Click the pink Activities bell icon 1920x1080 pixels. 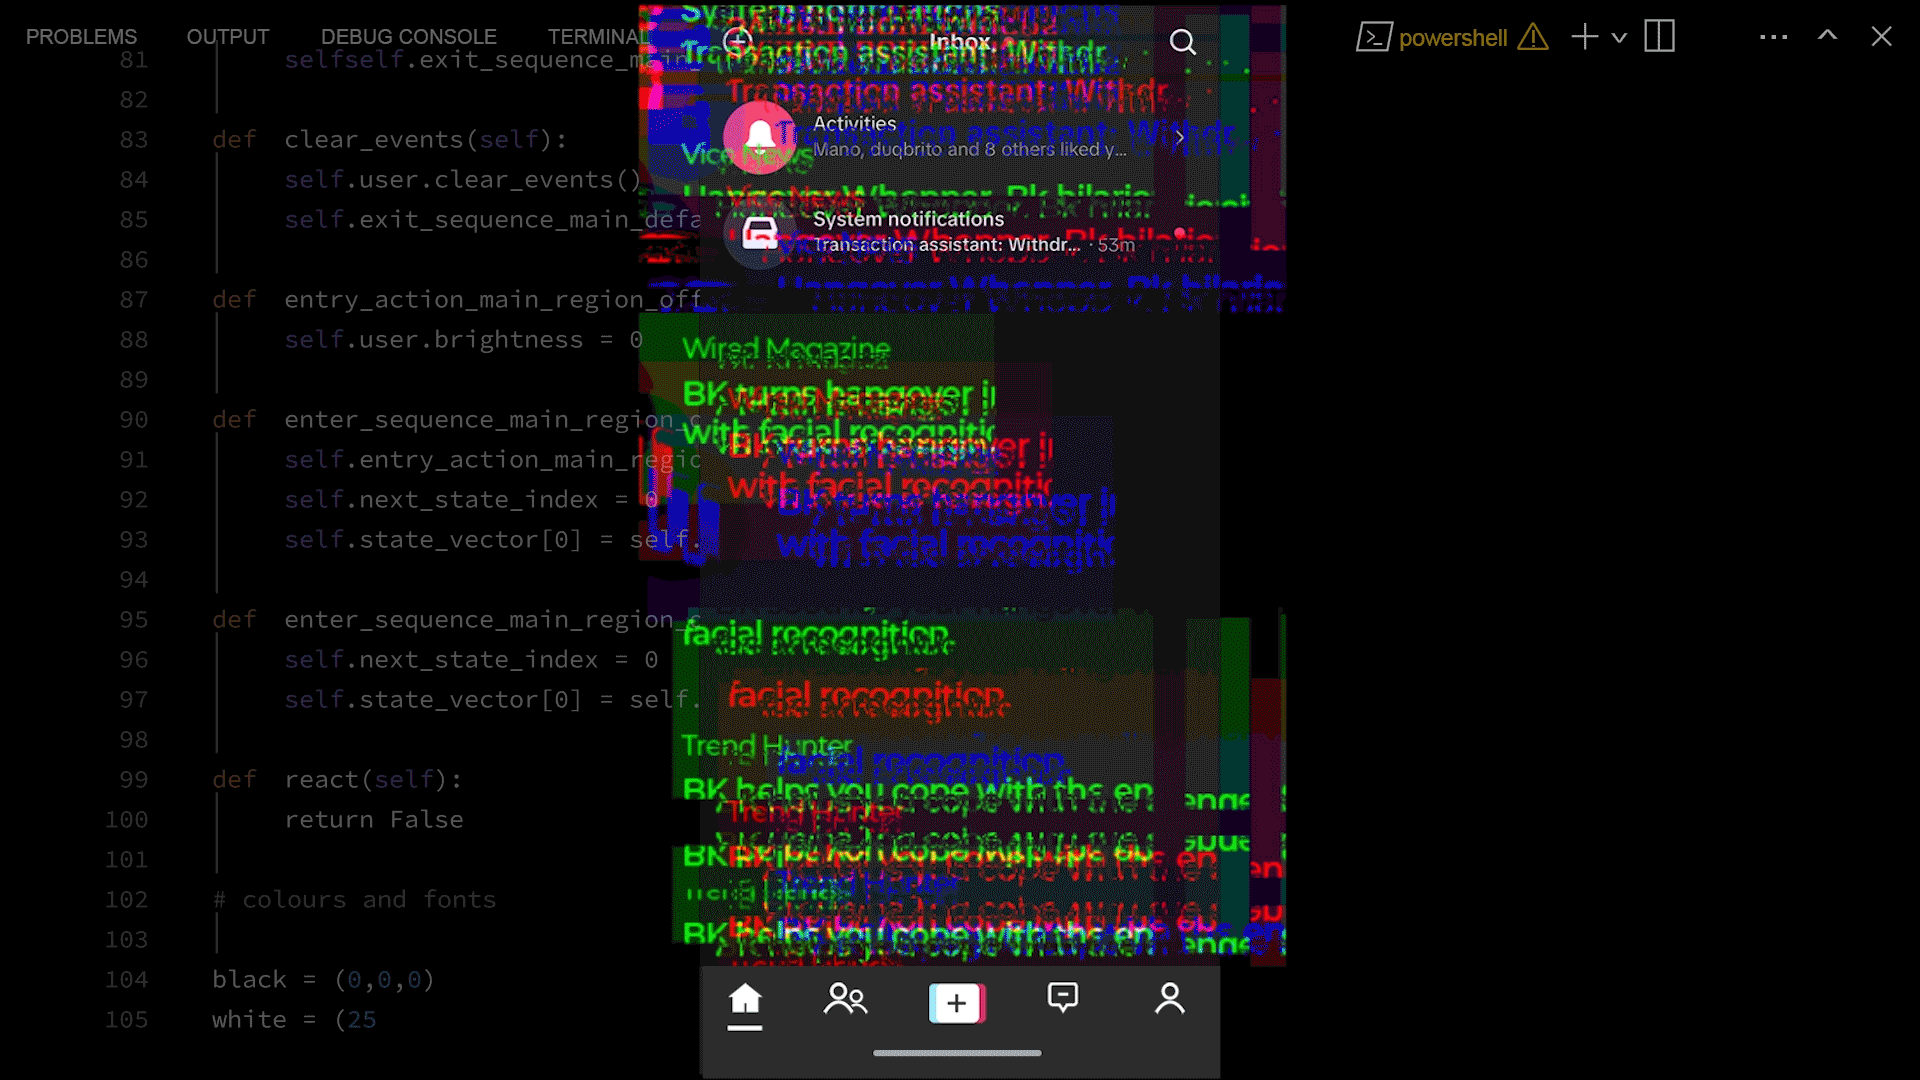click(760, 137)
